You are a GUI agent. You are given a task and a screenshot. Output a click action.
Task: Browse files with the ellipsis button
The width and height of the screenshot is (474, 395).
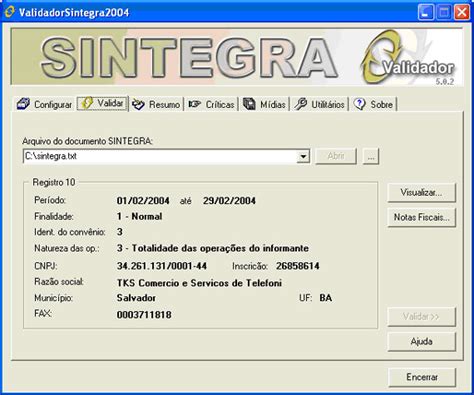coord(371,156)
